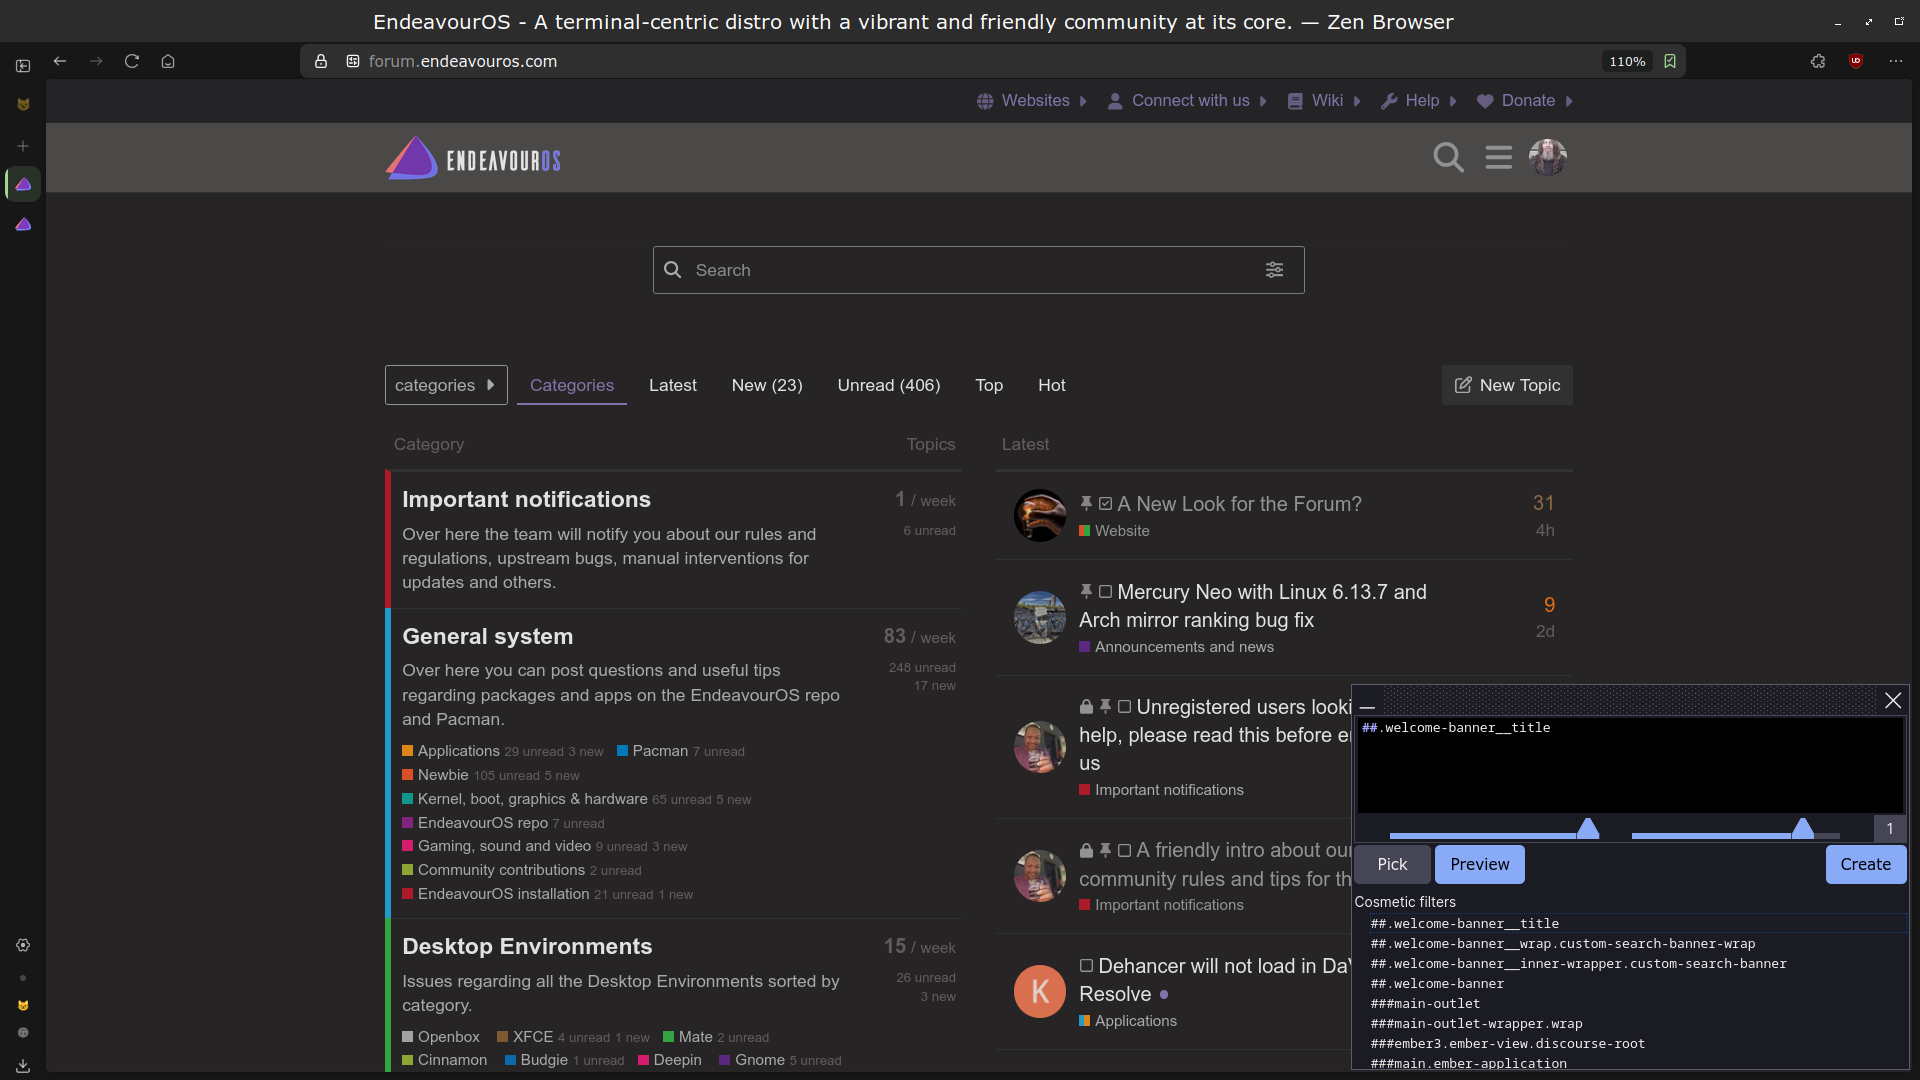
Task: Close the uBlock element picker dialog
Action: point(1893,701)
